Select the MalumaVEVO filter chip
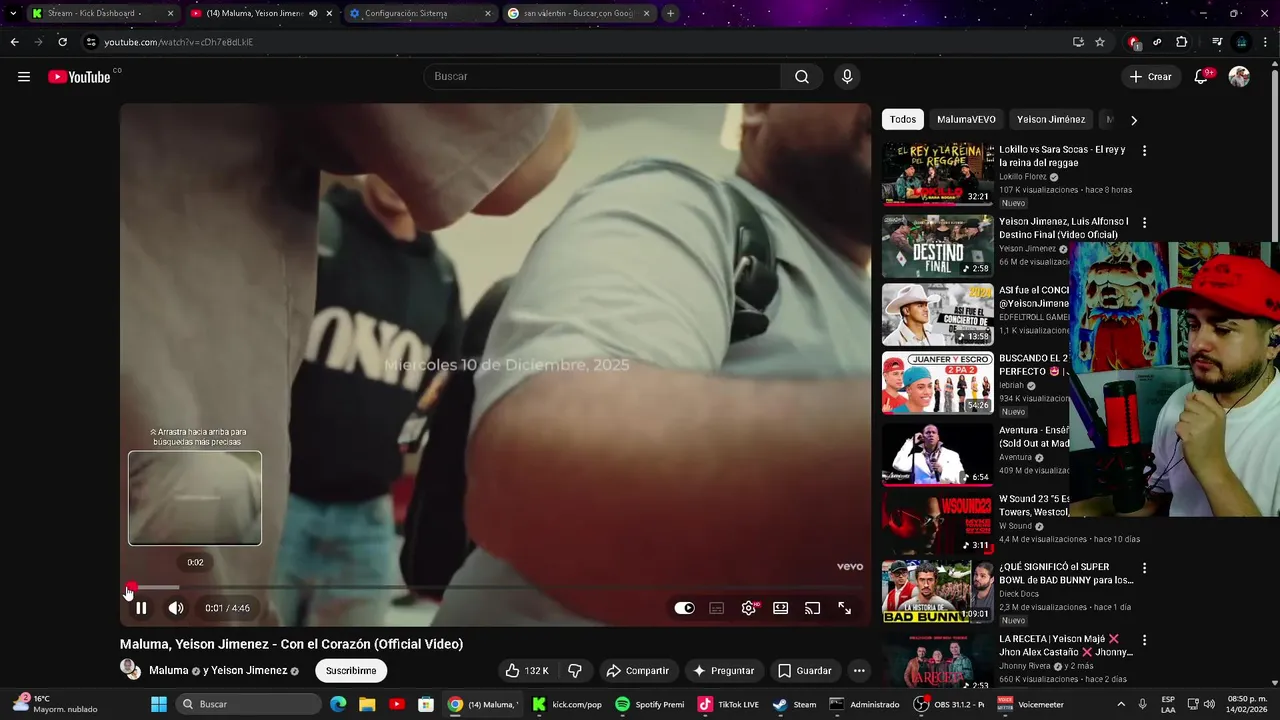The image size is (1280, 720). pyautogui.click(x=966, y=120)
